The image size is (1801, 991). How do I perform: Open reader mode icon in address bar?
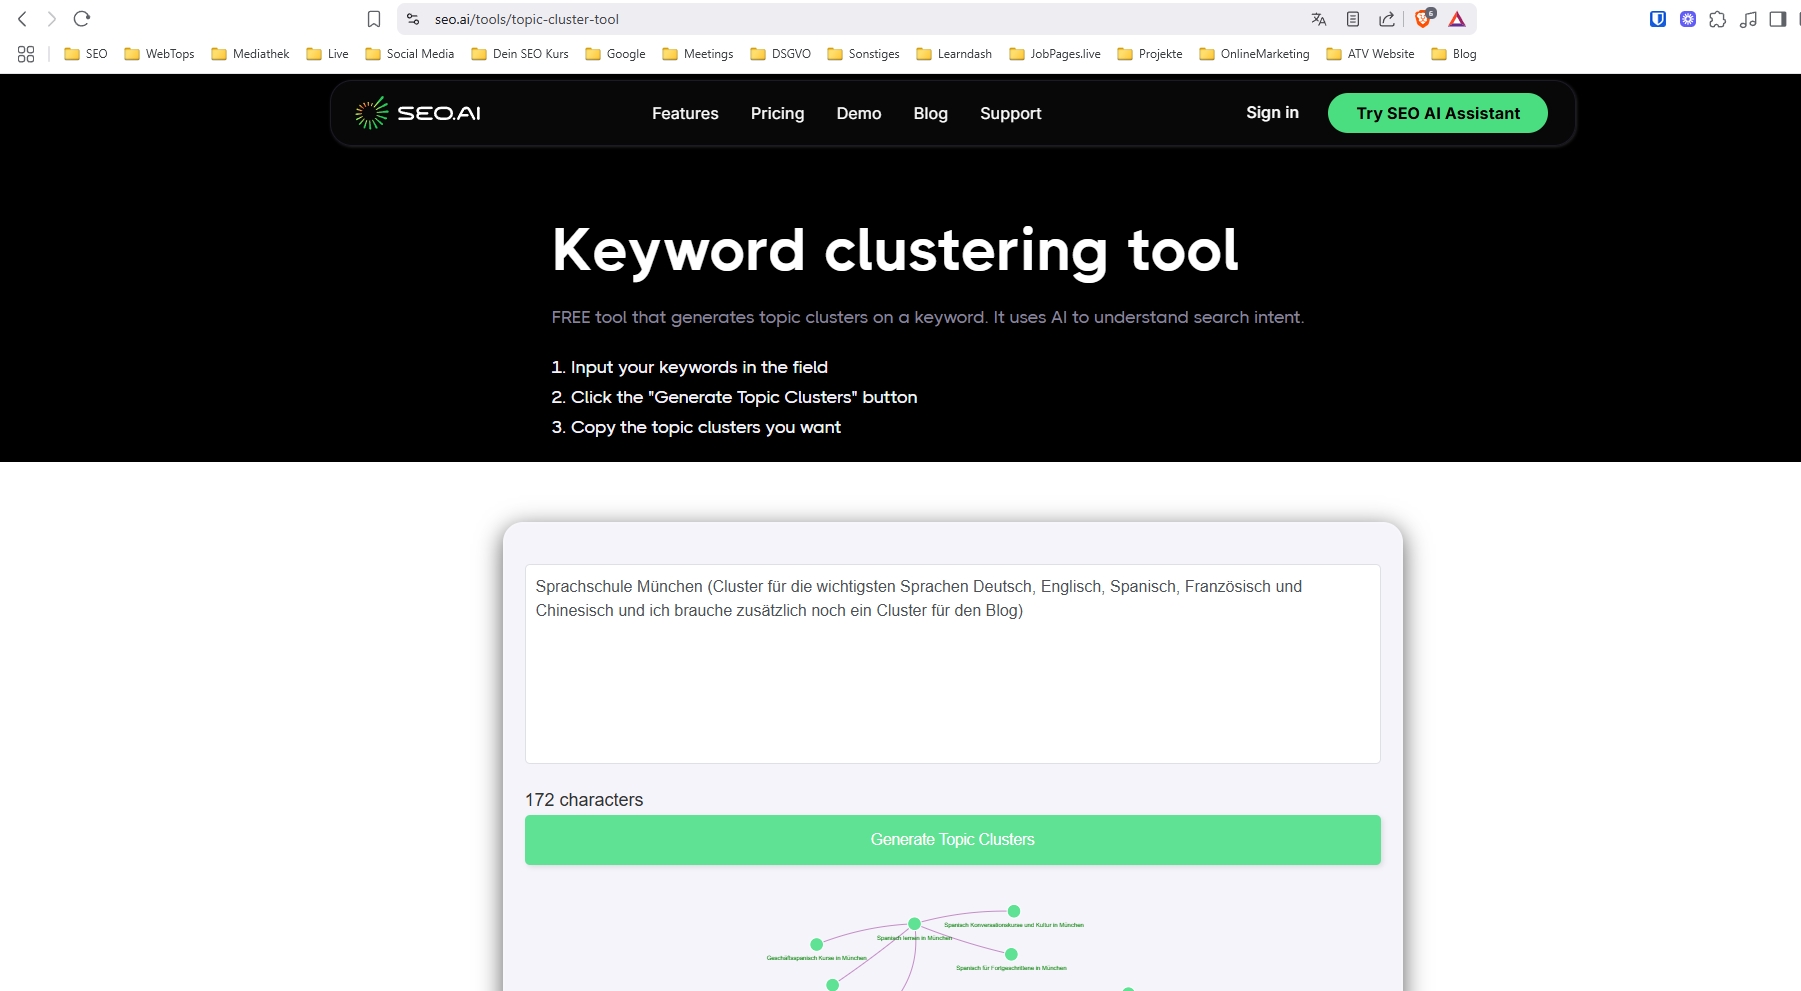[1353, 19]
